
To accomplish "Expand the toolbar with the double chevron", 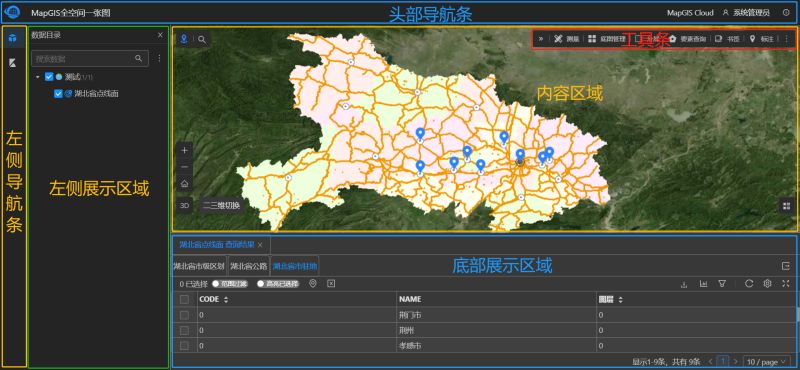I will point(541,39).
